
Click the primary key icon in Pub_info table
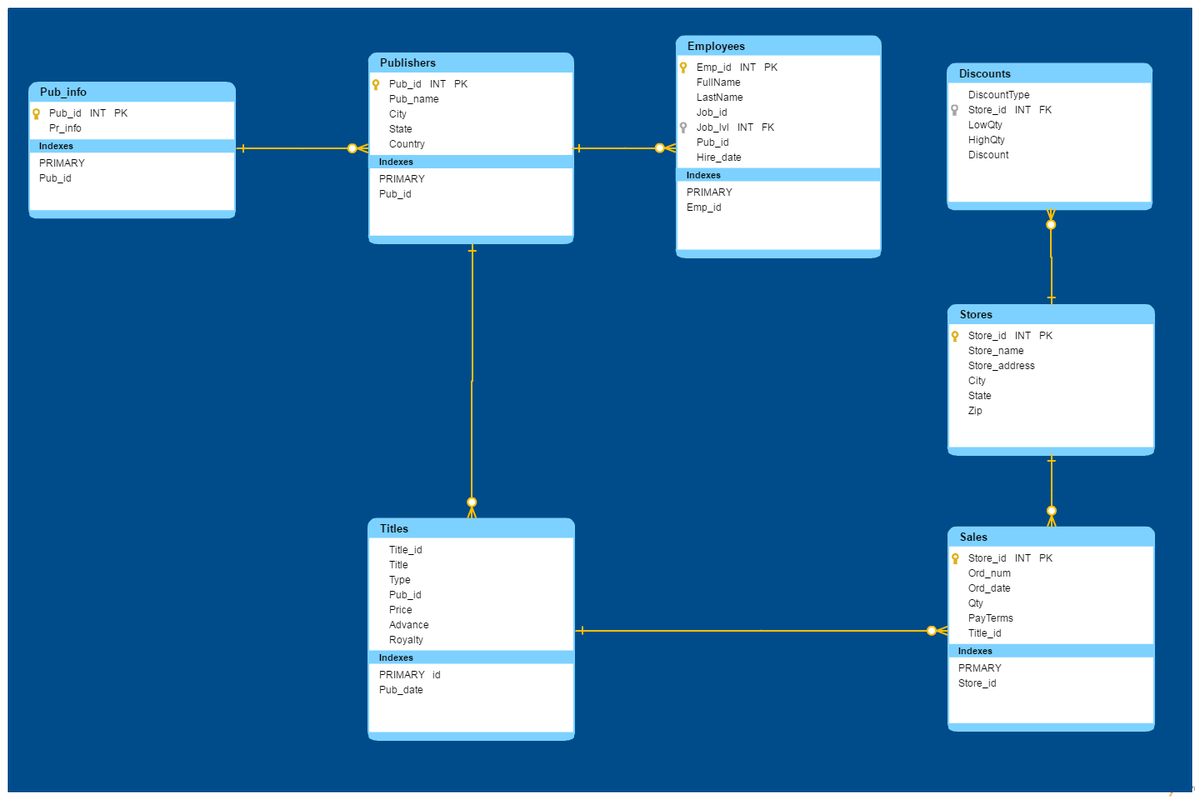36,114
